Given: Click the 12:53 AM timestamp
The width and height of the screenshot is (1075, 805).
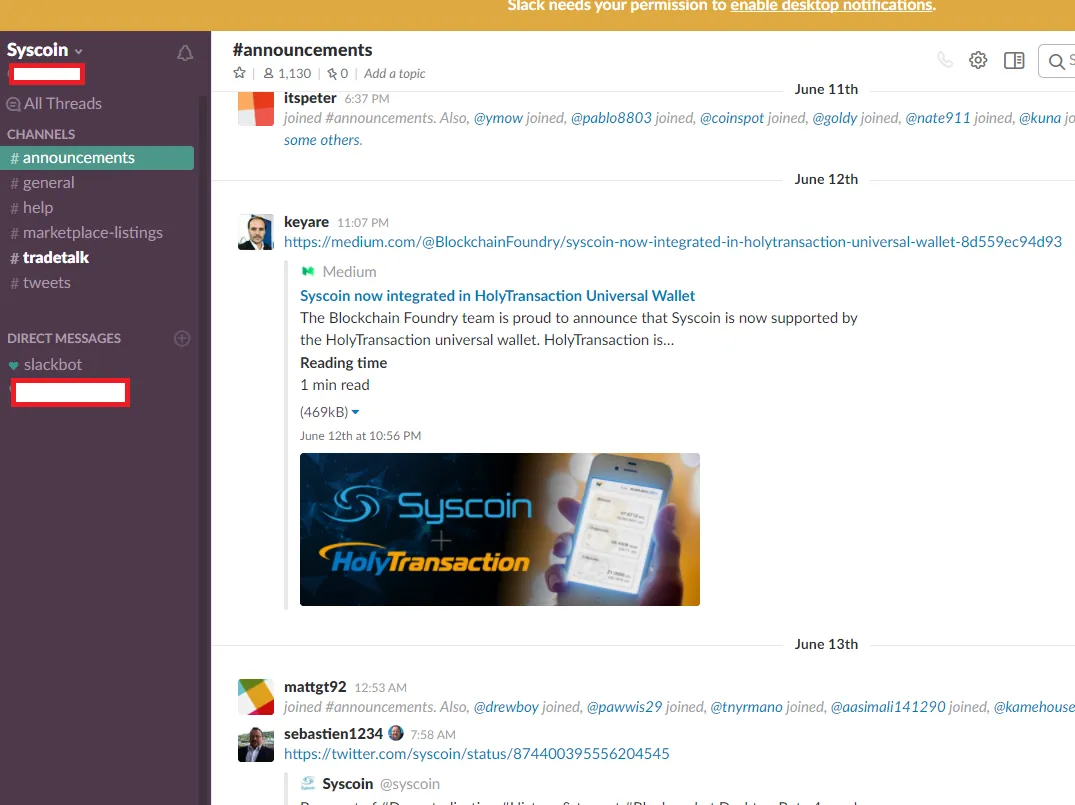Looking at the screenshot, I should [x=381, y=688].
